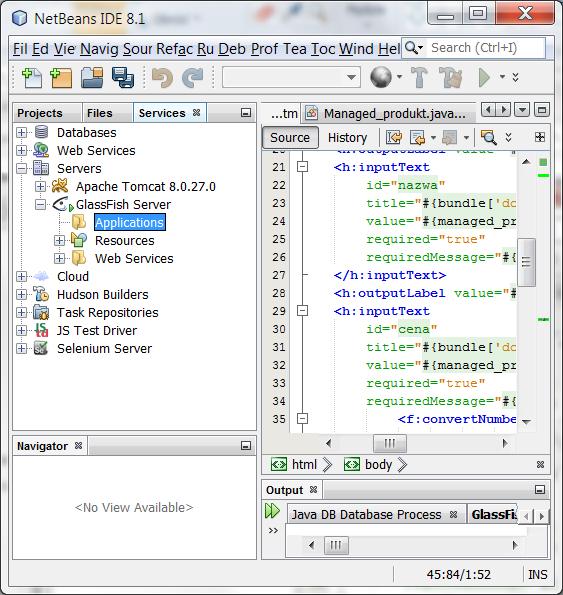This screenshot has width=563, height=595.
Task: Toggle code fold at line 21
Action: pyautogui.click(x=302, y=167)
